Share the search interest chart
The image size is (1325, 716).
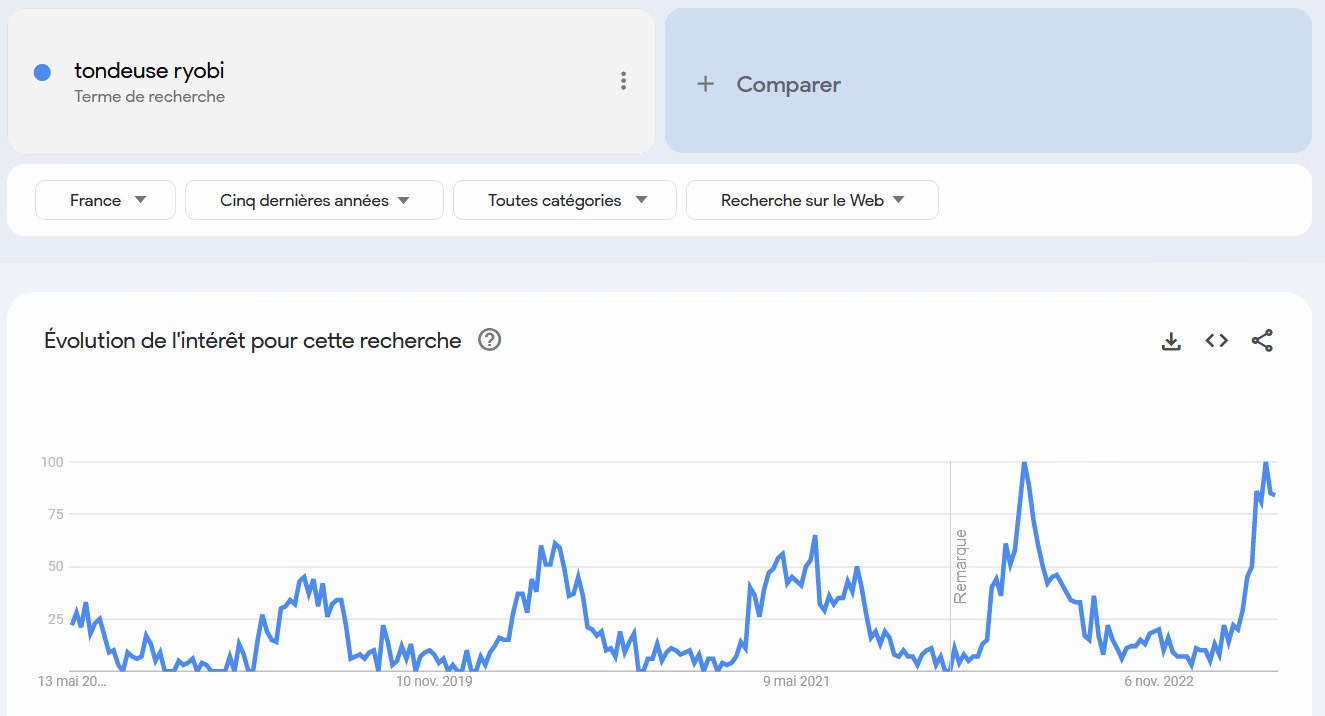click(x=1262, y=340)
